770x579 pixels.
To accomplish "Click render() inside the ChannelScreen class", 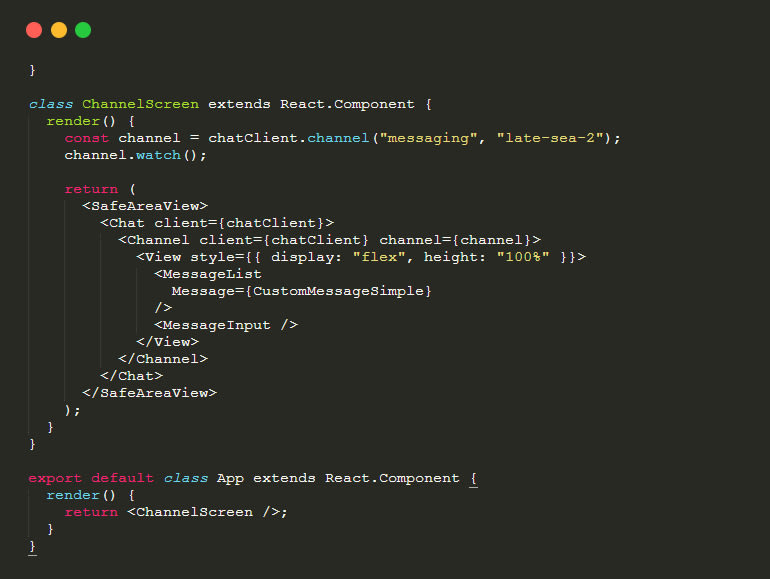I will pos(81,121).
